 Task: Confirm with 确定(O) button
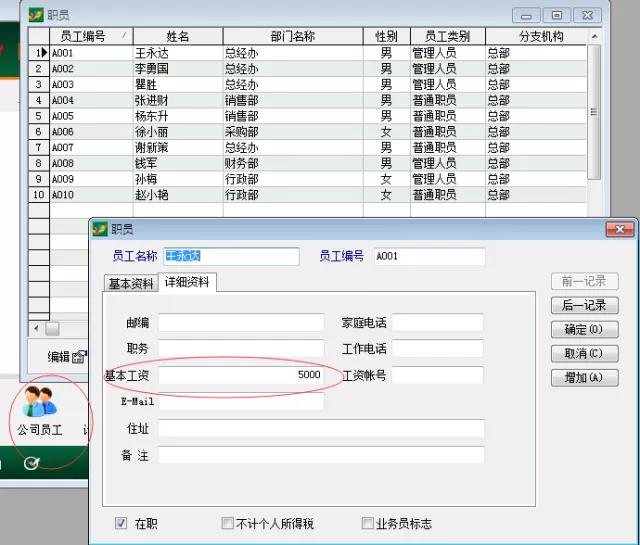click(584, 329)
